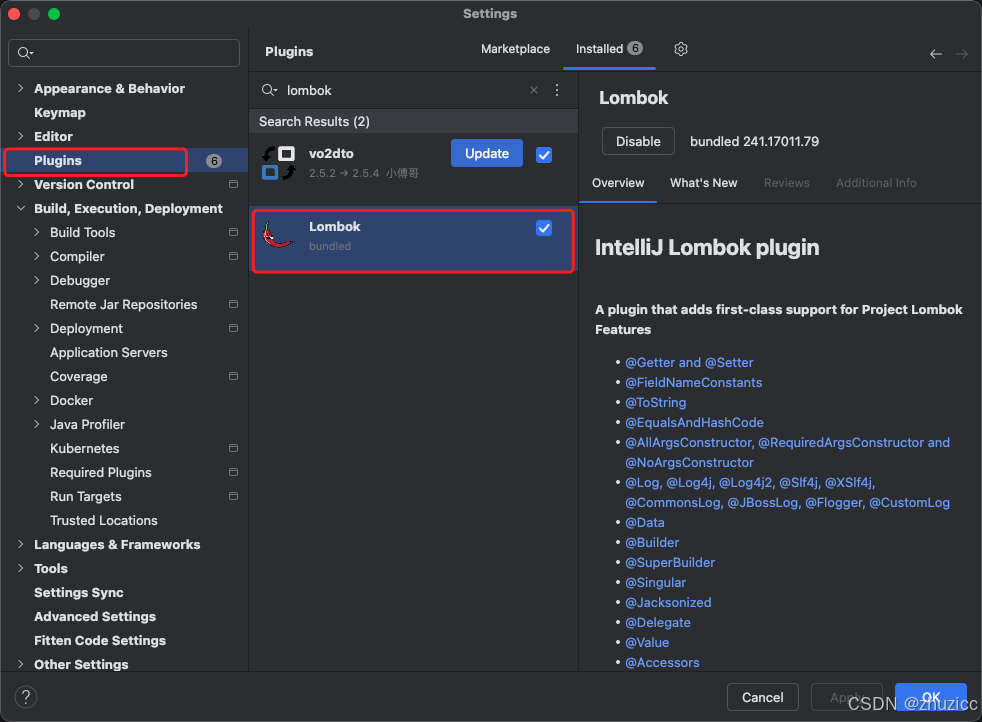
Task: Focus the settings search field
Action: pyautogui.click(x=124, y=53)
